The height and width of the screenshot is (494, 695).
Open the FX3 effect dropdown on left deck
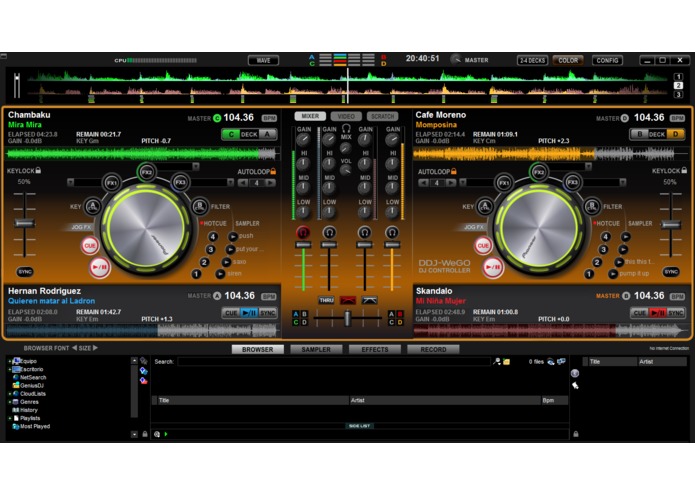[230, 182]
